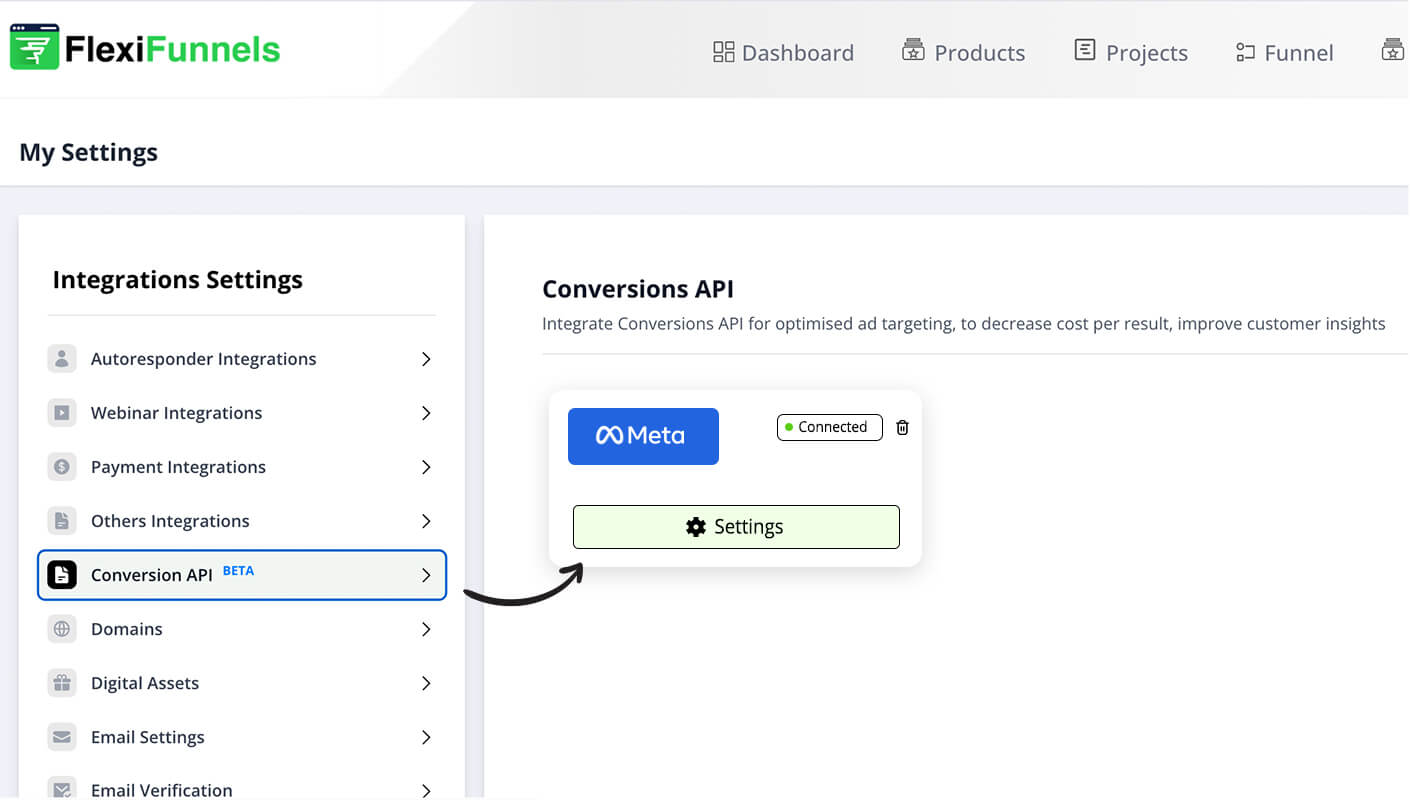
Task: Click the gear icon inside Settings button
Action: [696, 526]
